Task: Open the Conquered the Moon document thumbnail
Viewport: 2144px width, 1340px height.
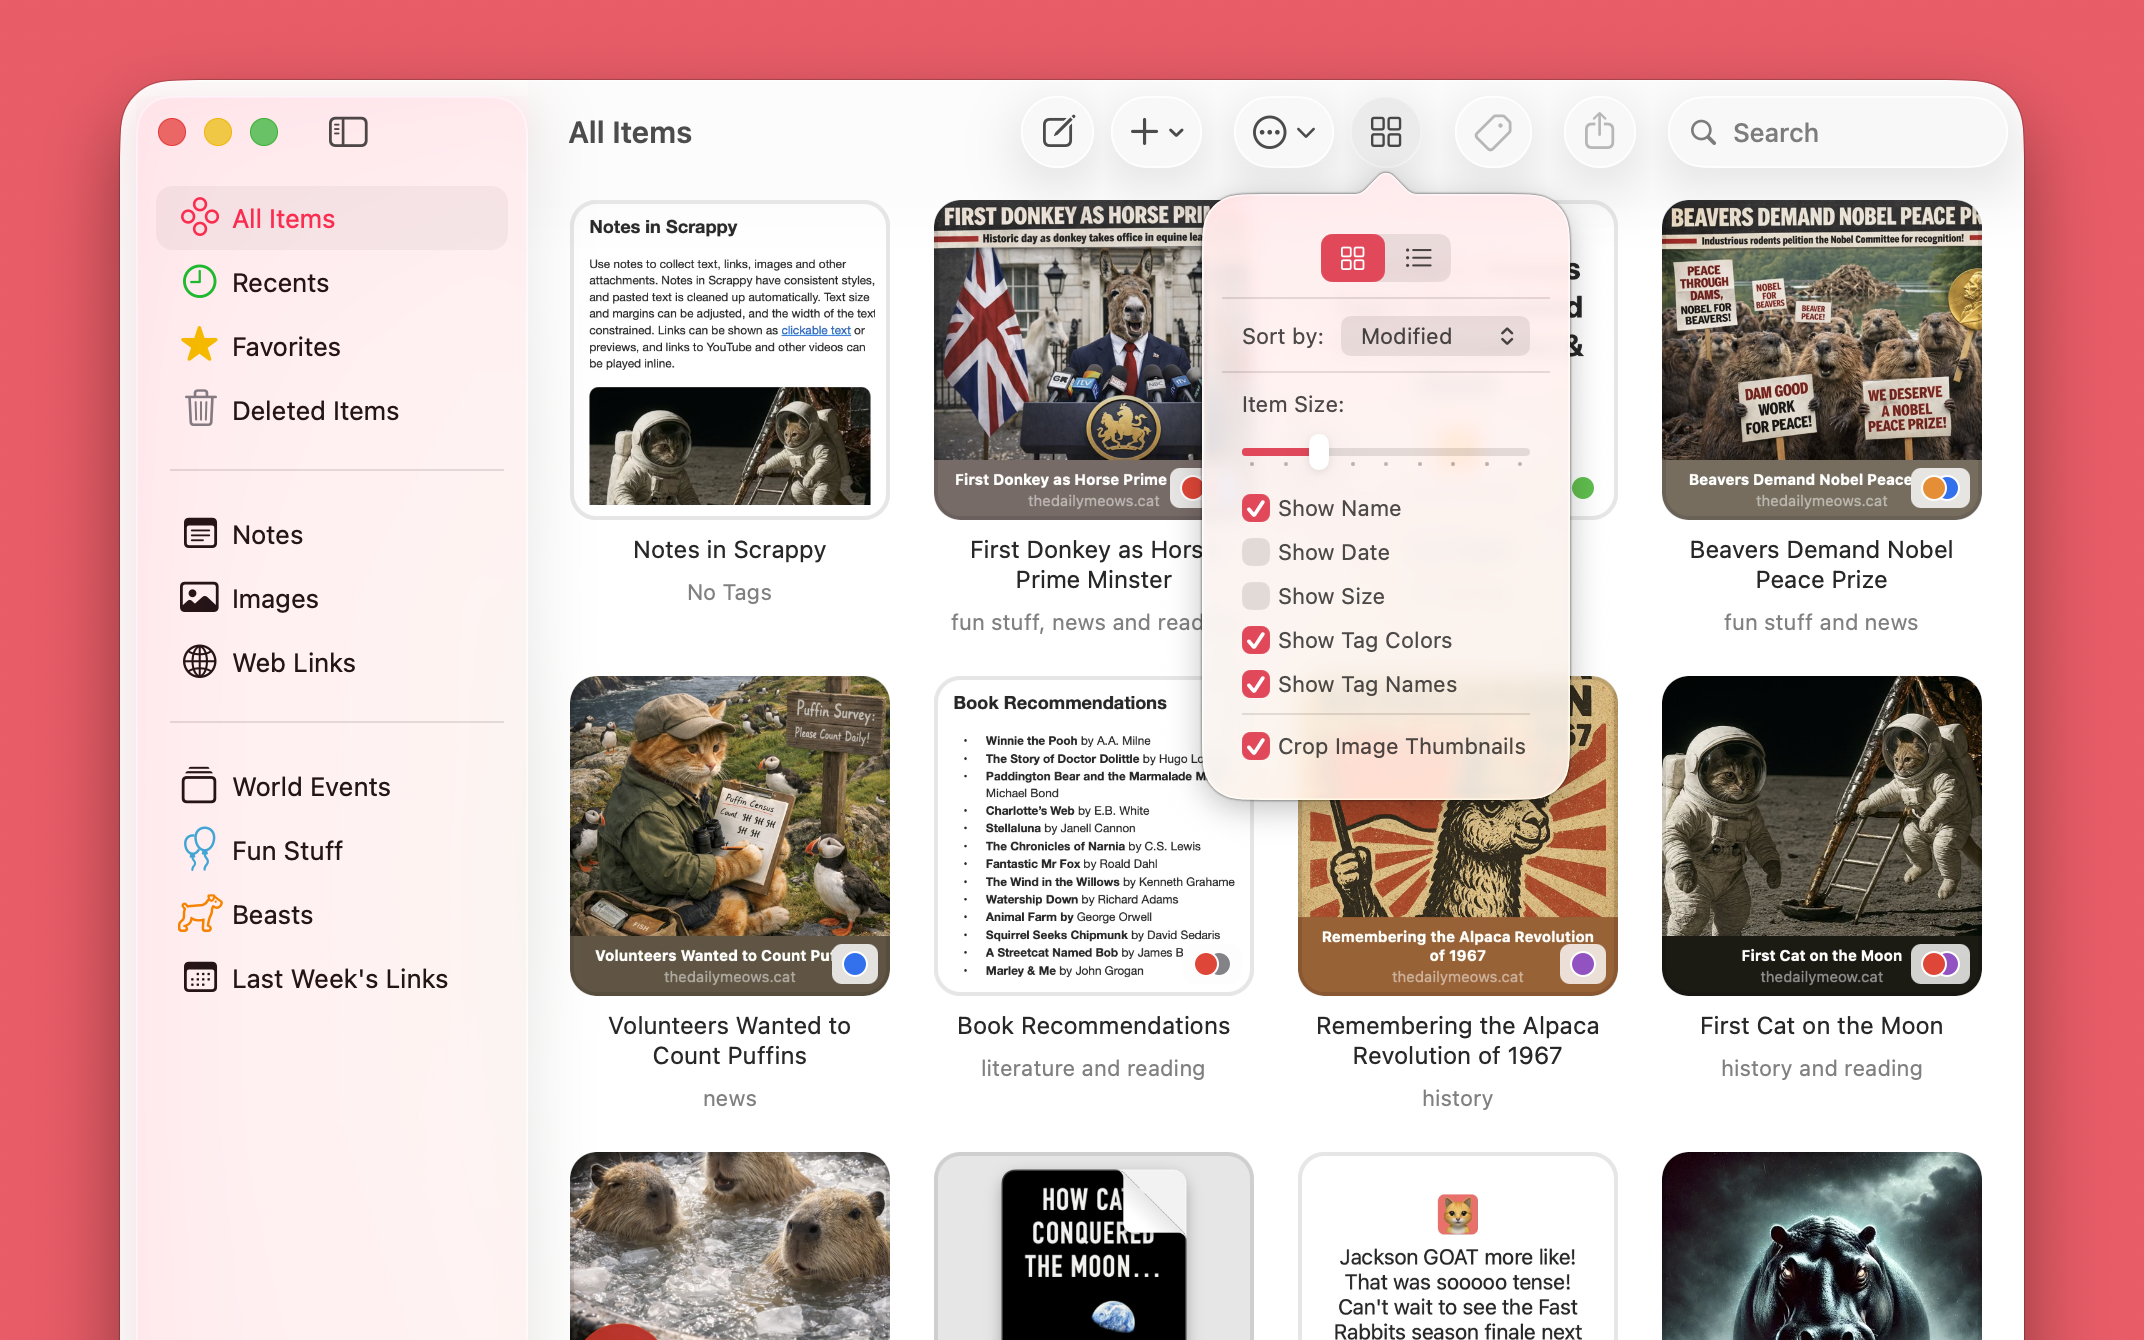Action: (x=1094, y=1246)
